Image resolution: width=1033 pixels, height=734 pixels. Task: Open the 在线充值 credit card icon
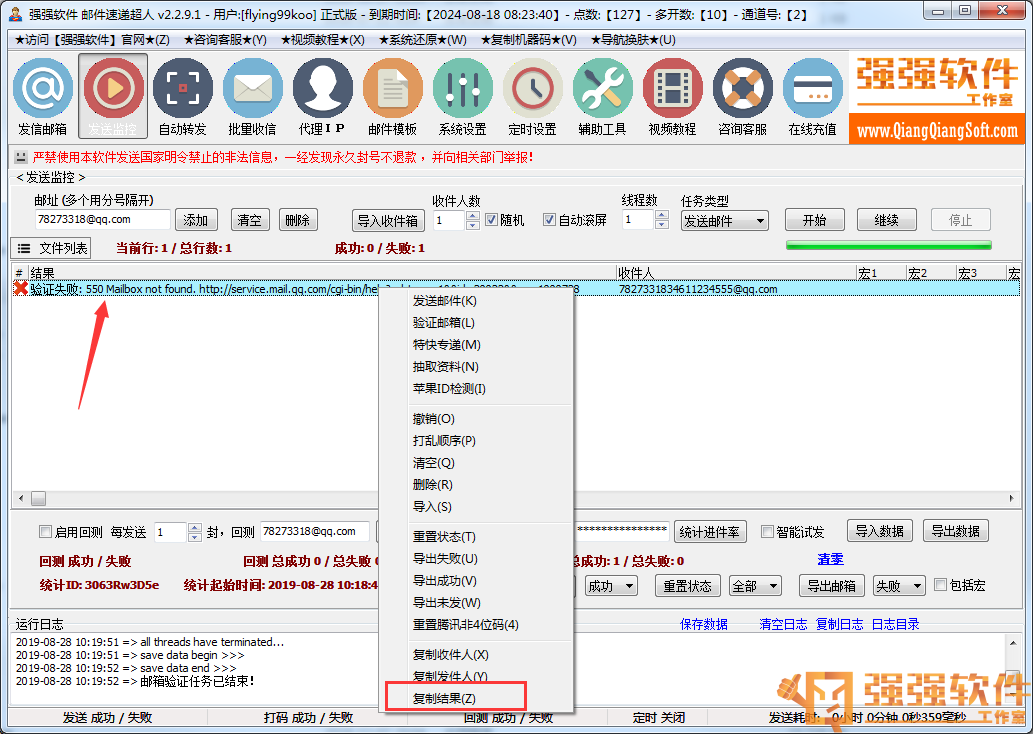click(x=812, y=96)
